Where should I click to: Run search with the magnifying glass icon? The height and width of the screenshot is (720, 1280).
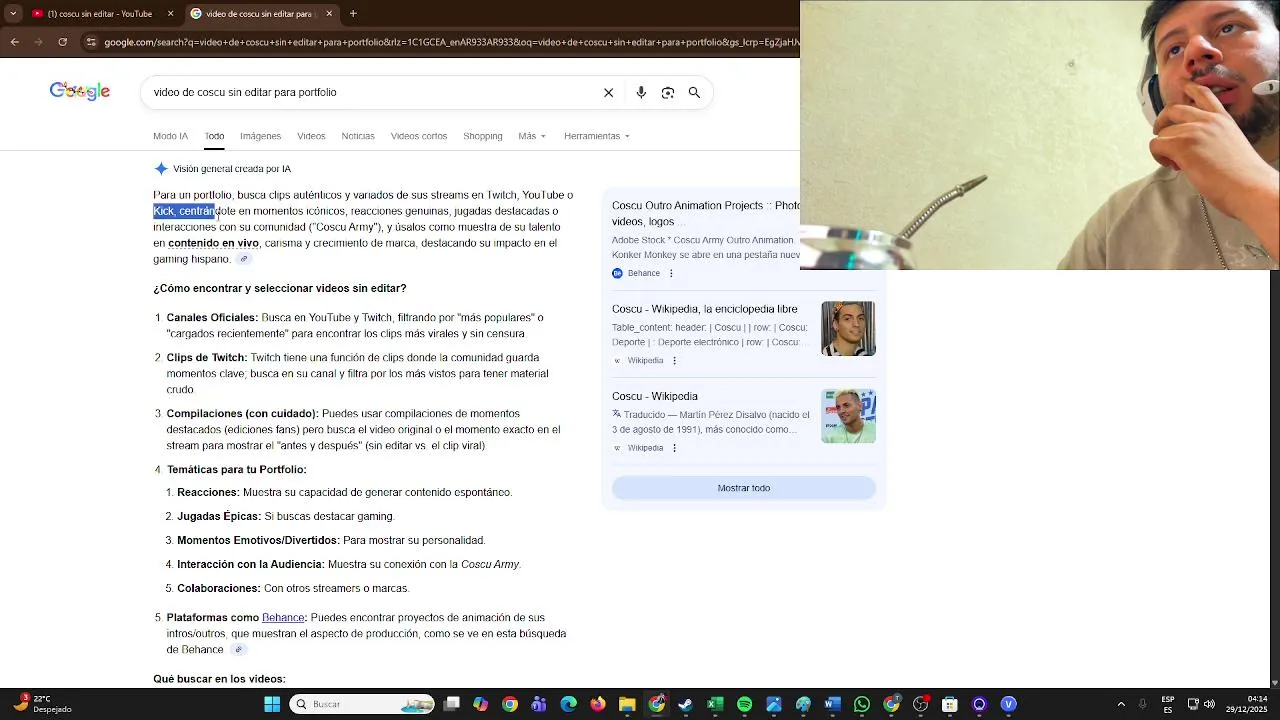(694, 92)
